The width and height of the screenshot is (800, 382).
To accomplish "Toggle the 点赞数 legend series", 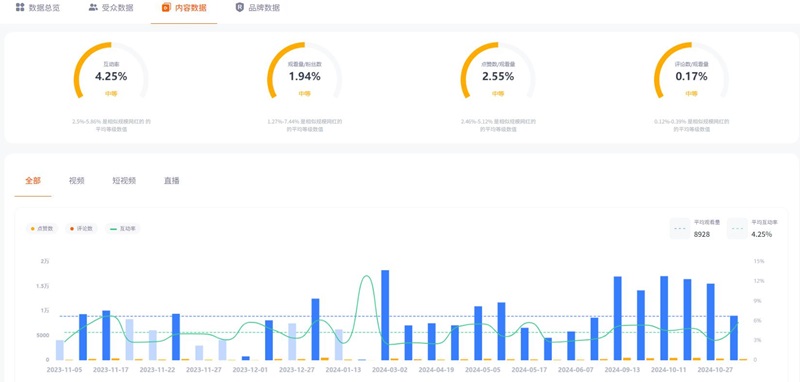I will tap(43, 228).
